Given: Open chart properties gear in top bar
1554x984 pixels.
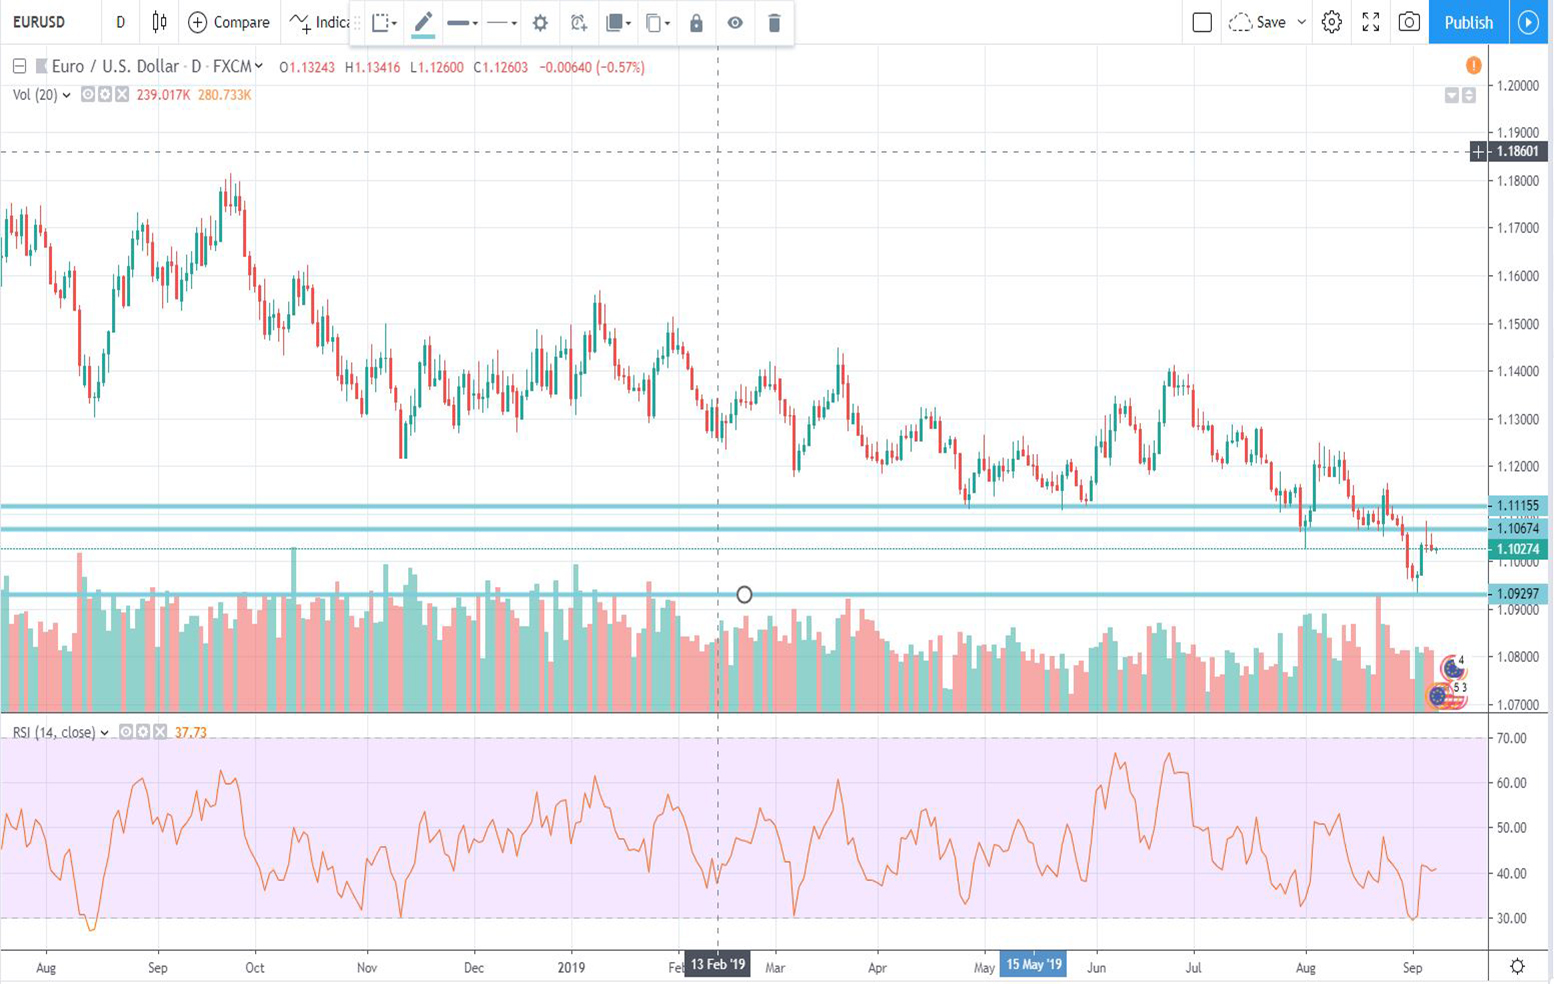Looking at the screenshot, I should click(x=1331, y=22).
